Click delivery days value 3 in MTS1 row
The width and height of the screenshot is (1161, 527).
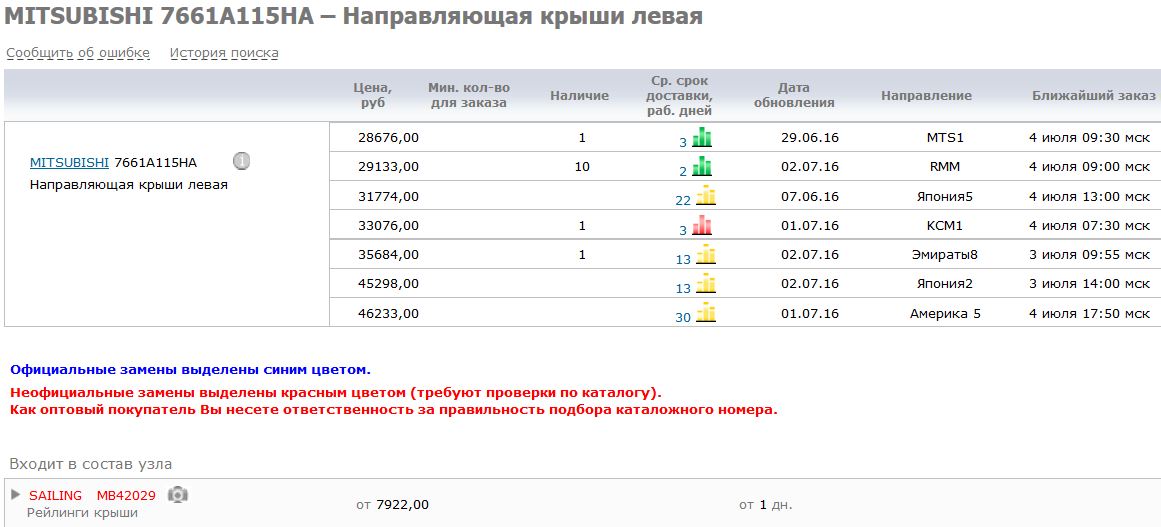click(683, 142)
